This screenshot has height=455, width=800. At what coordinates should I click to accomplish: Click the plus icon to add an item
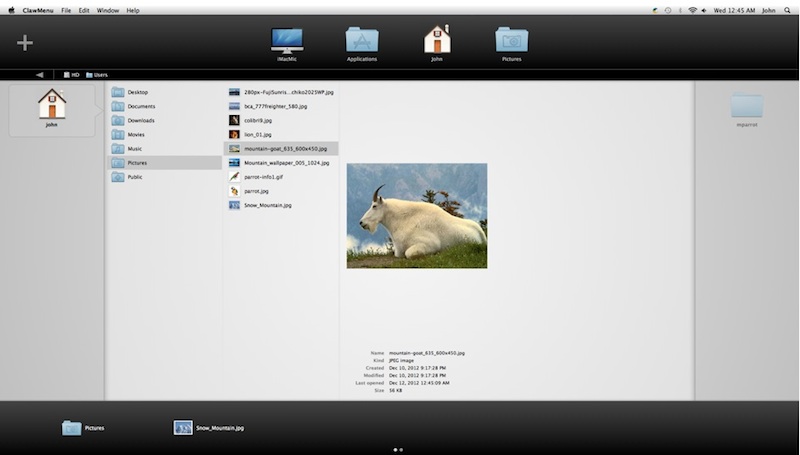click(25, 43)
